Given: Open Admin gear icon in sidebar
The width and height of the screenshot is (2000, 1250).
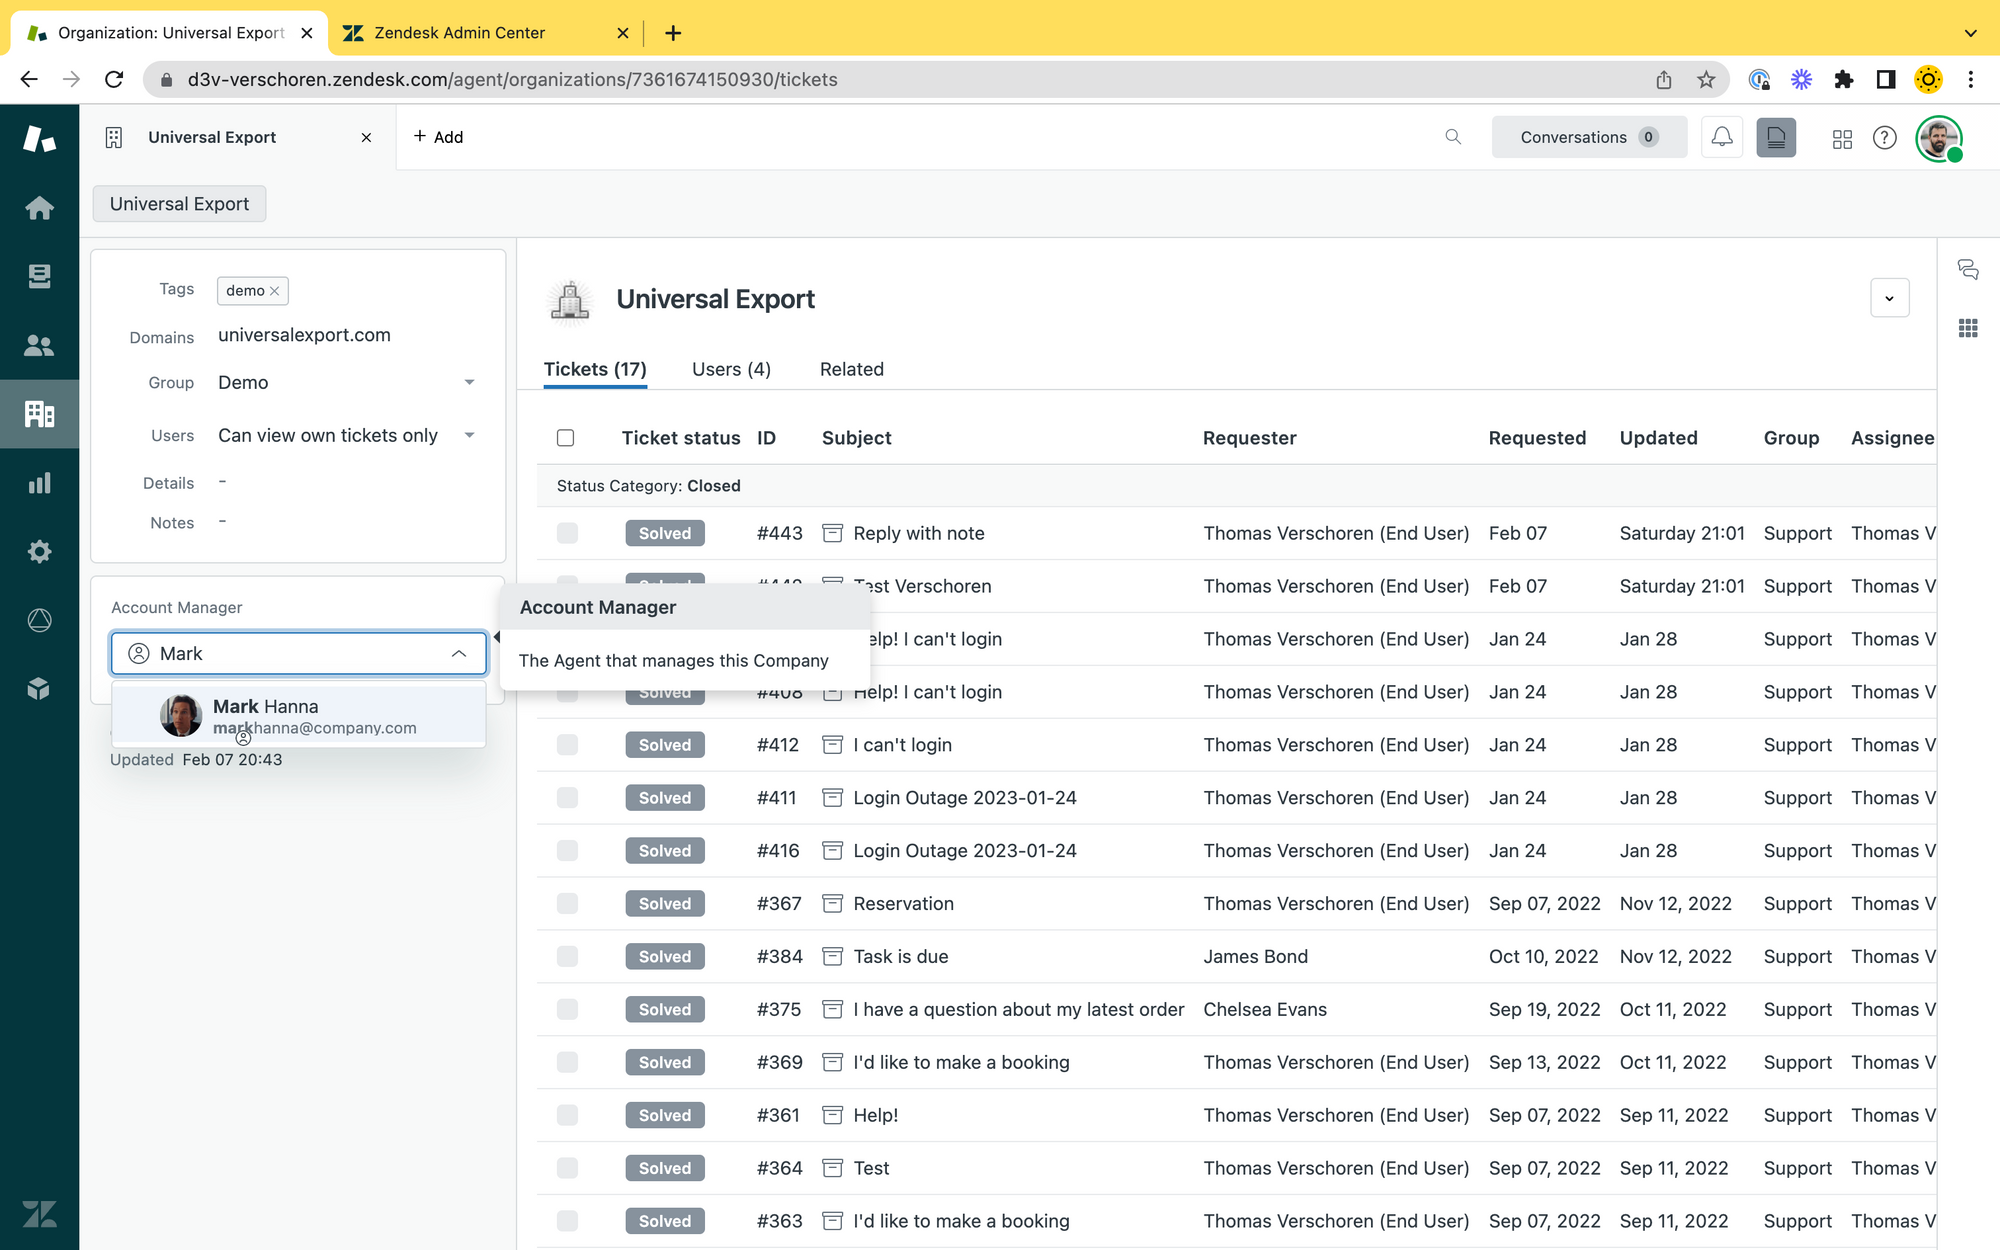Looking at the screenshot, I should pyautogui.click(x=39, y=551).
